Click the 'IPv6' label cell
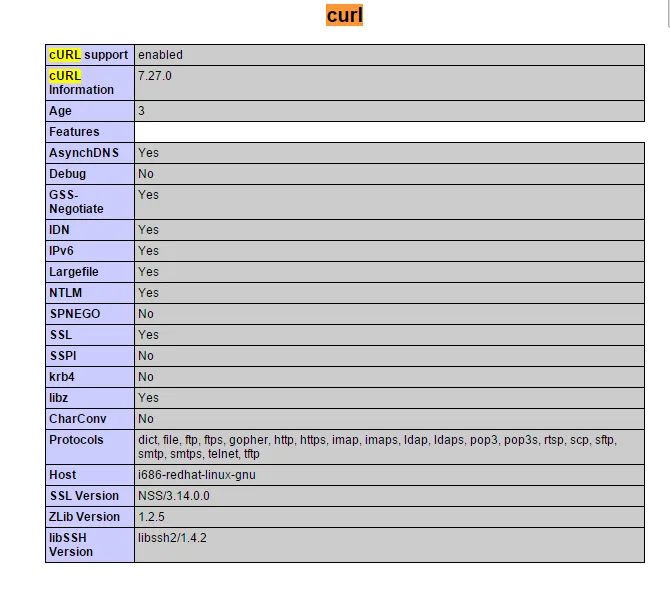Image resolution: width=670 pixels, height=590 pixels. (90, 251)
